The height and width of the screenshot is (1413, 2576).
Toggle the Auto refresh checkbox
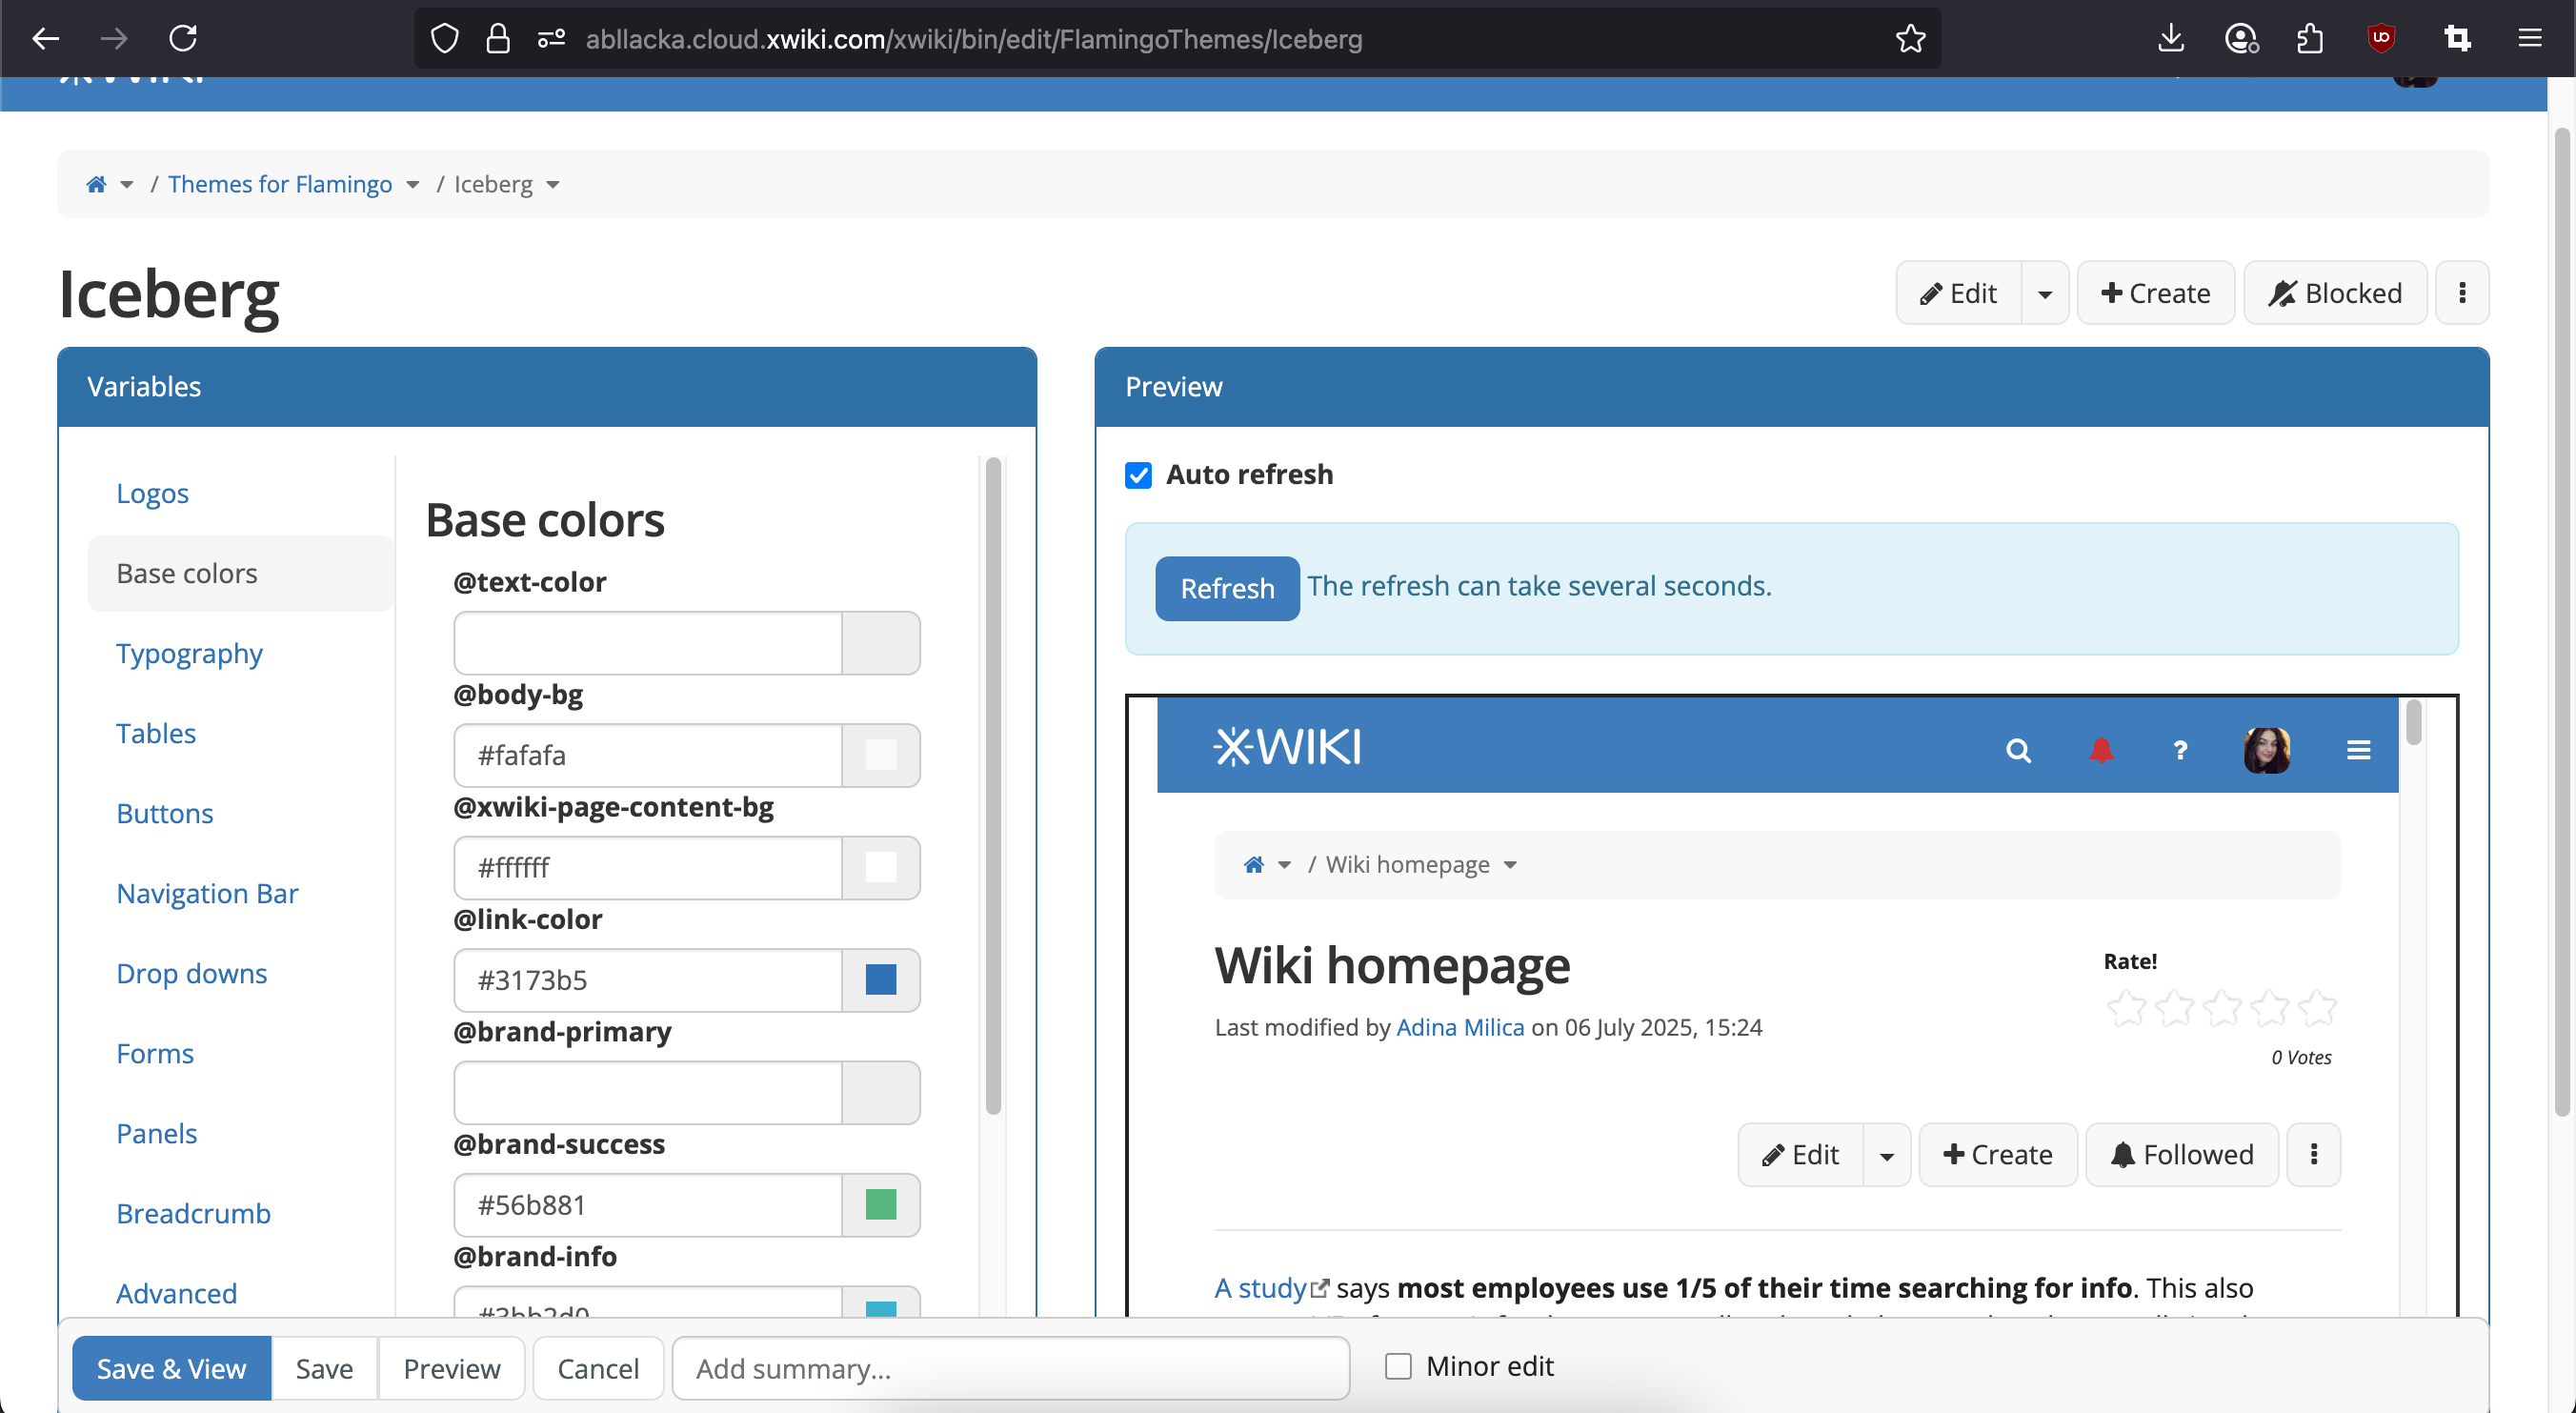click(x=1138, y=474)
